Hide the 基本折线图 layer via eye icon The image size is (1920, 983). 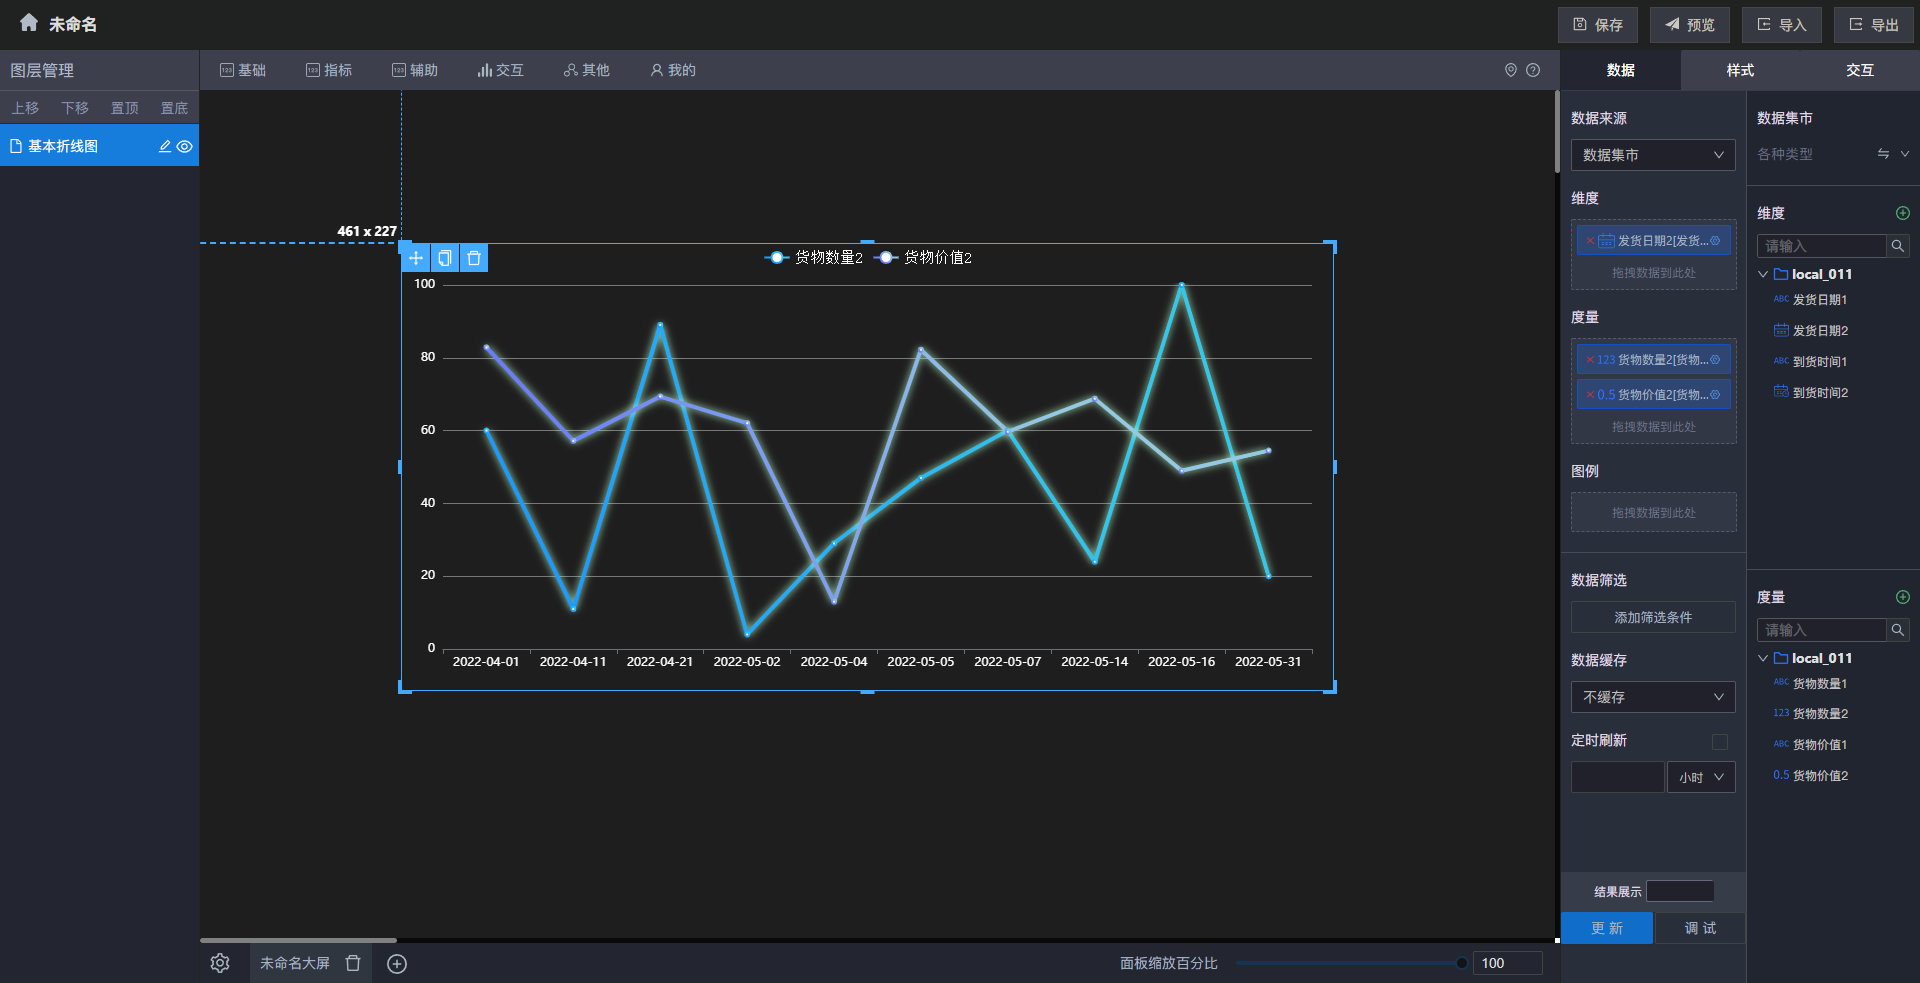point(185,146)
